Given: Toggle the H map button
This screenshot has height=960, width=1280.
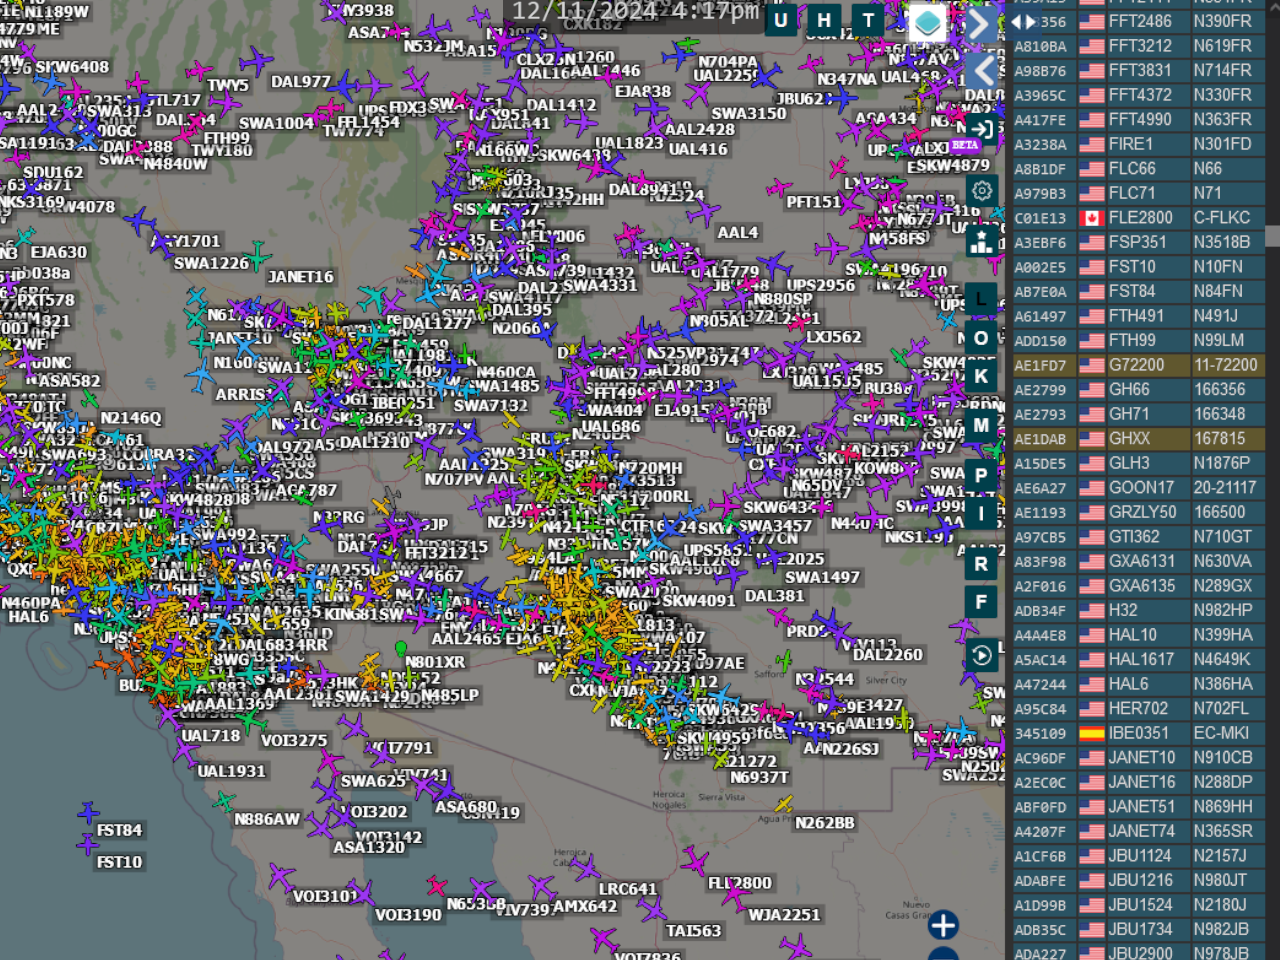Looking at the screenshot, I should [824, 20].
